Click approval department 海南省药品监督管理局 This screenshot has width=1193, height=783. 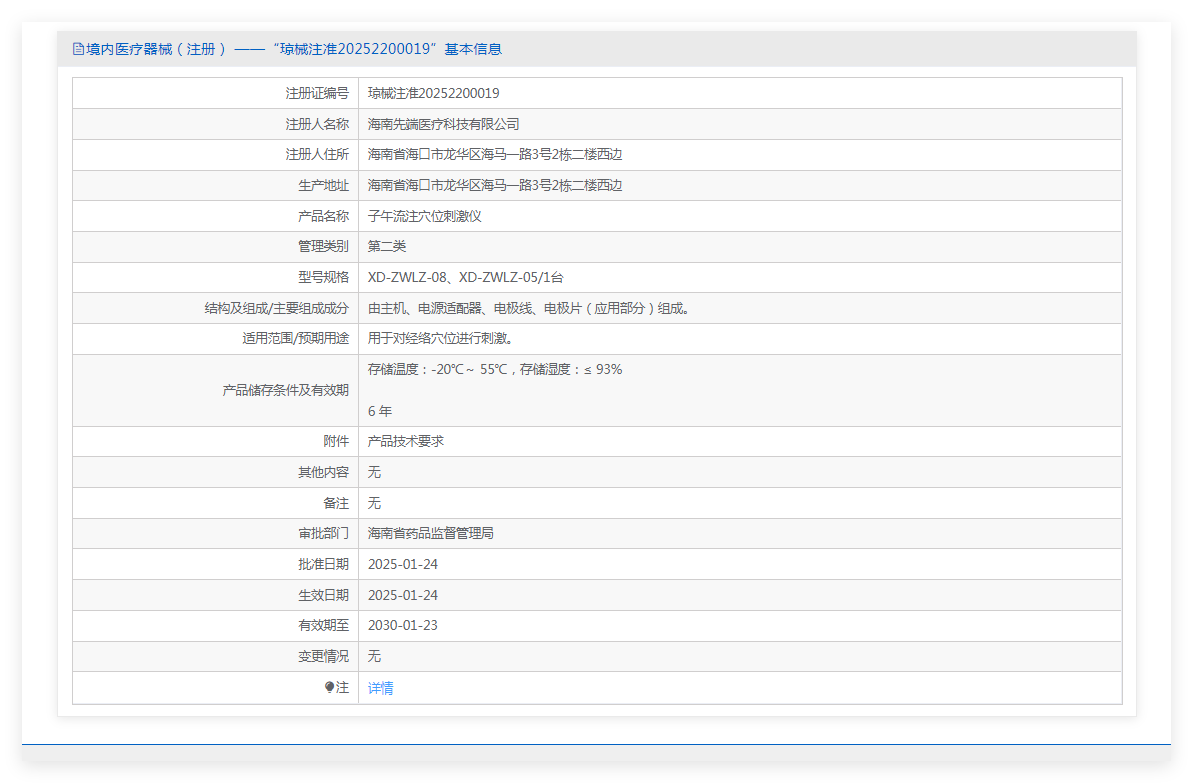tap(430, 533)
